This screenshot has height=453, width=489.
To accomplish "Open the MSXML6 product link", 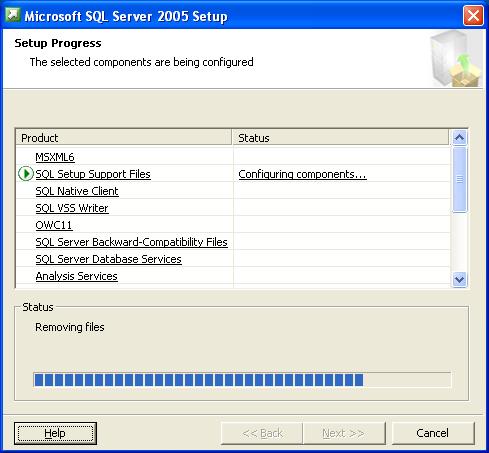I will [55, 157].
